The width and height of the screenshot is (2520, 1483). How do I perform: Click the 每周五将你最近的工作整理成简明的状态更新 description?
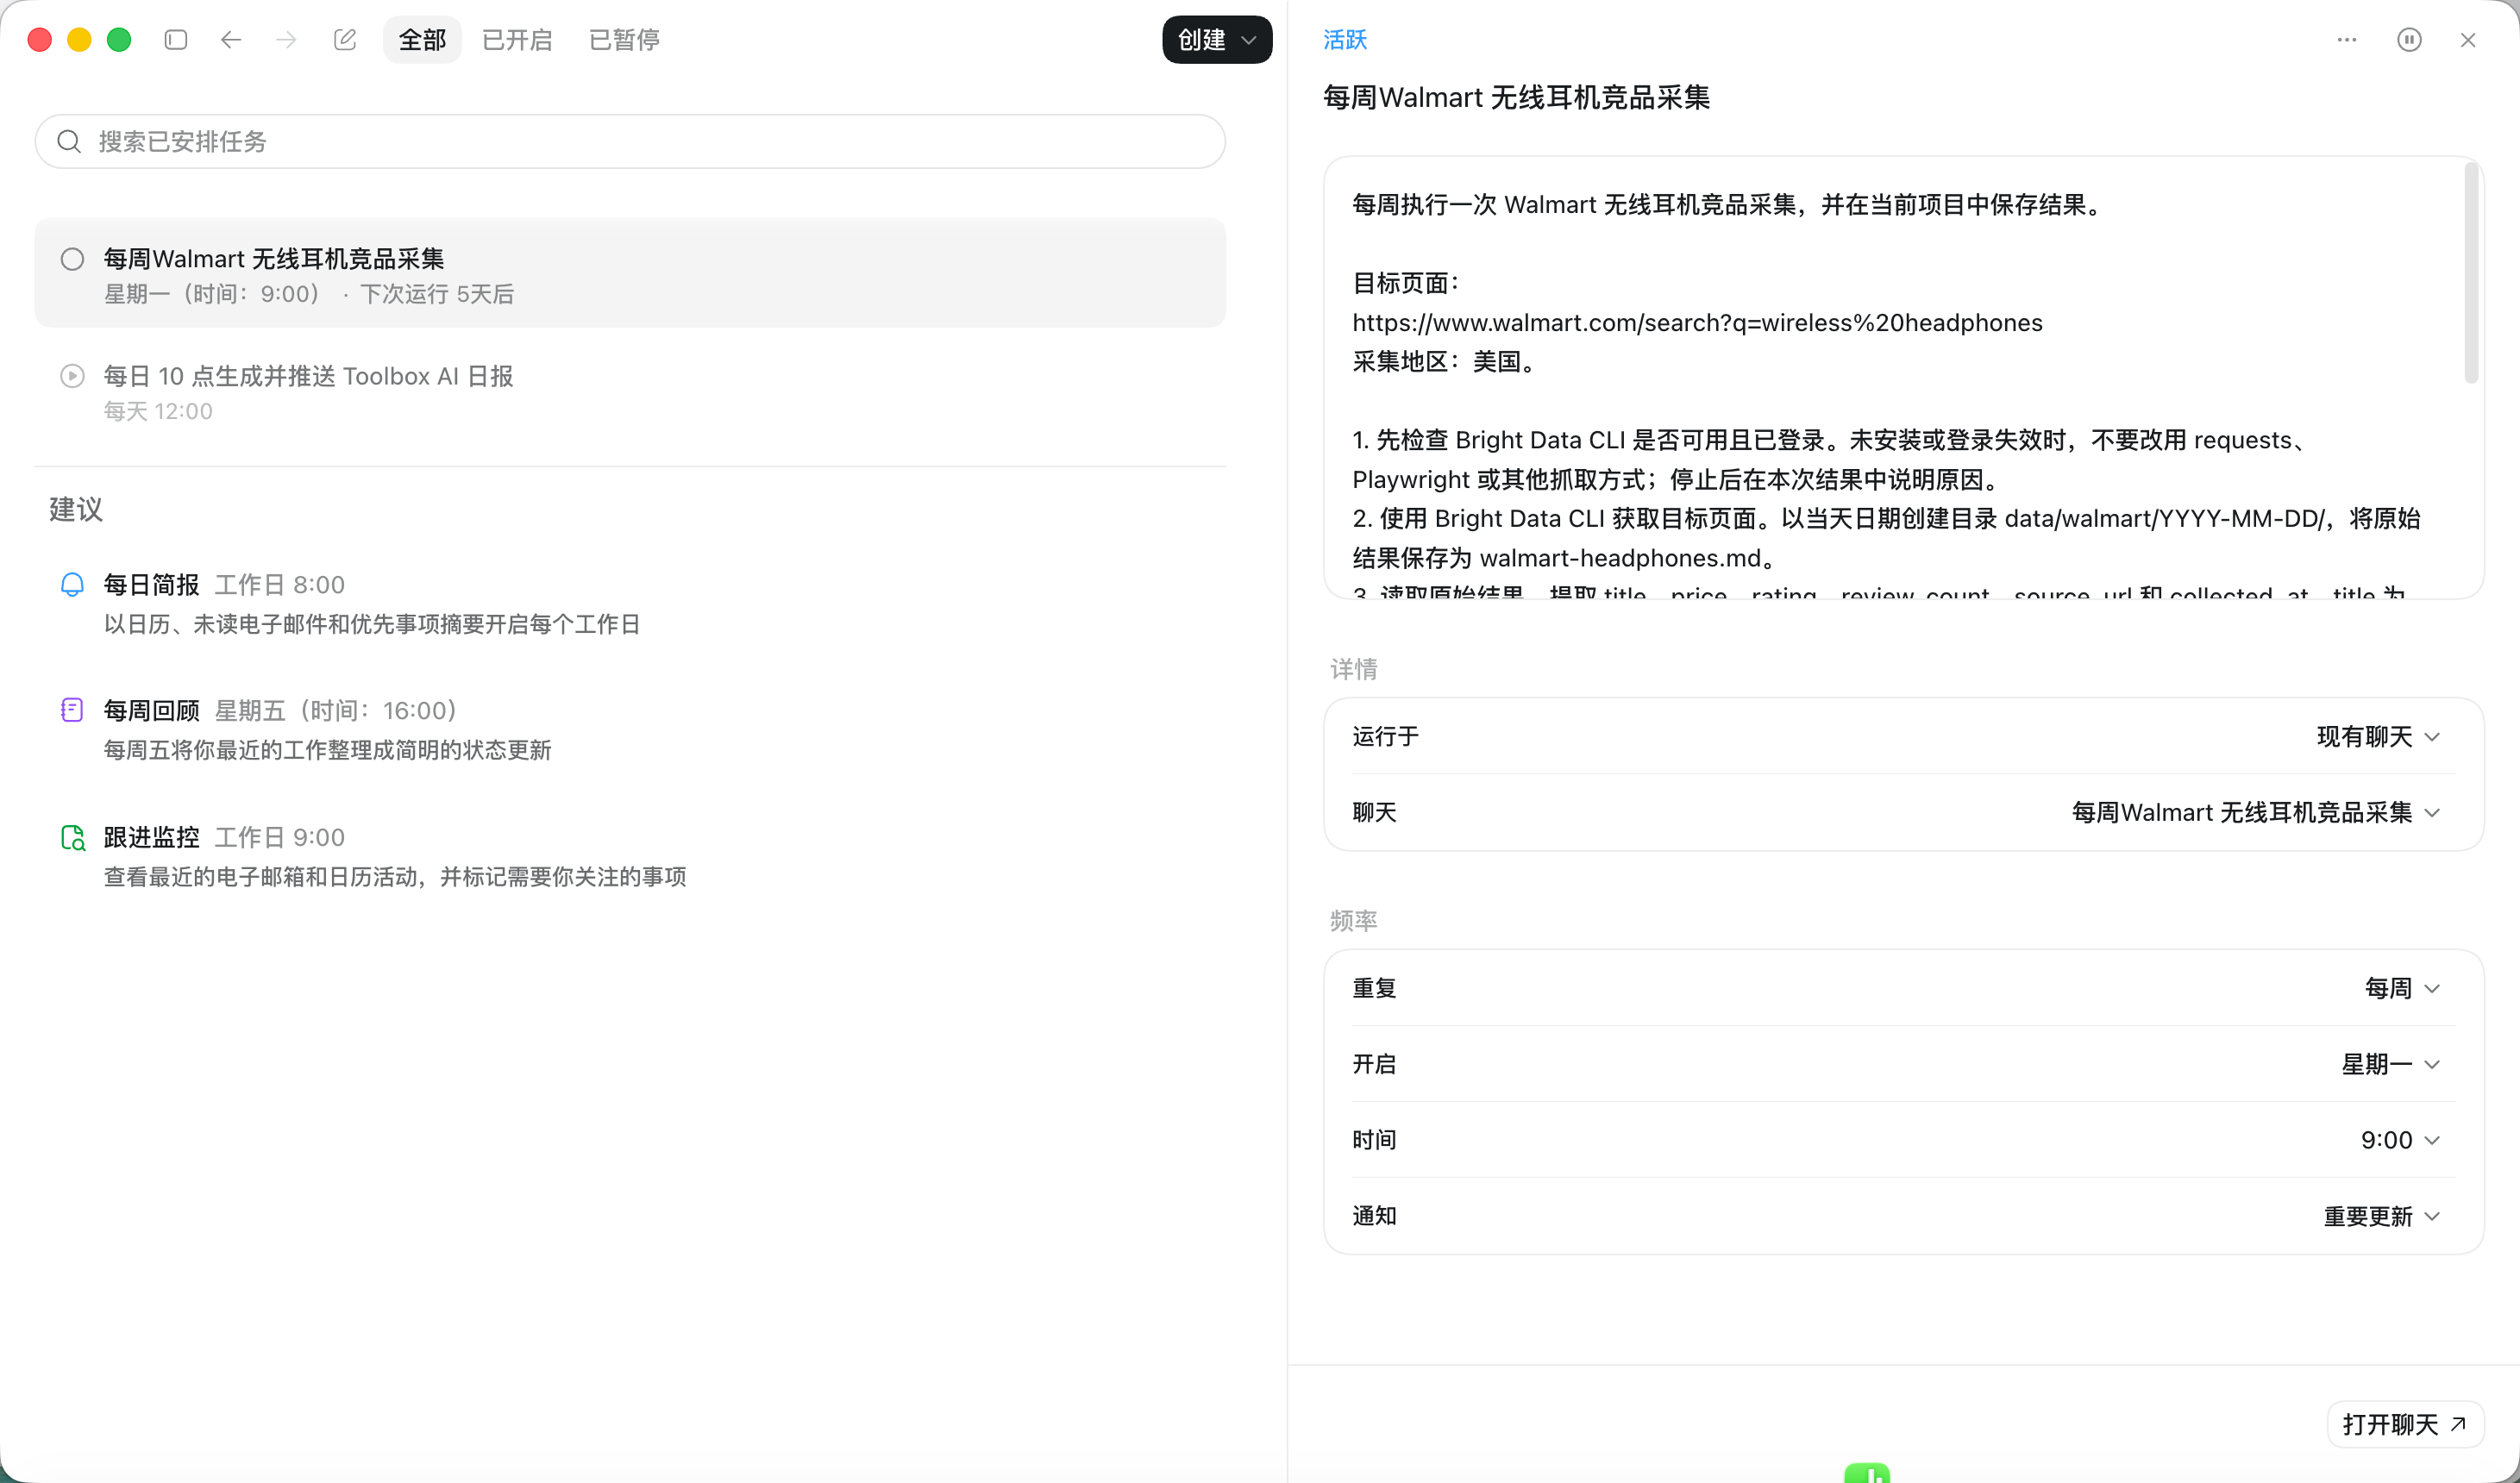click(x=328, y=750)
